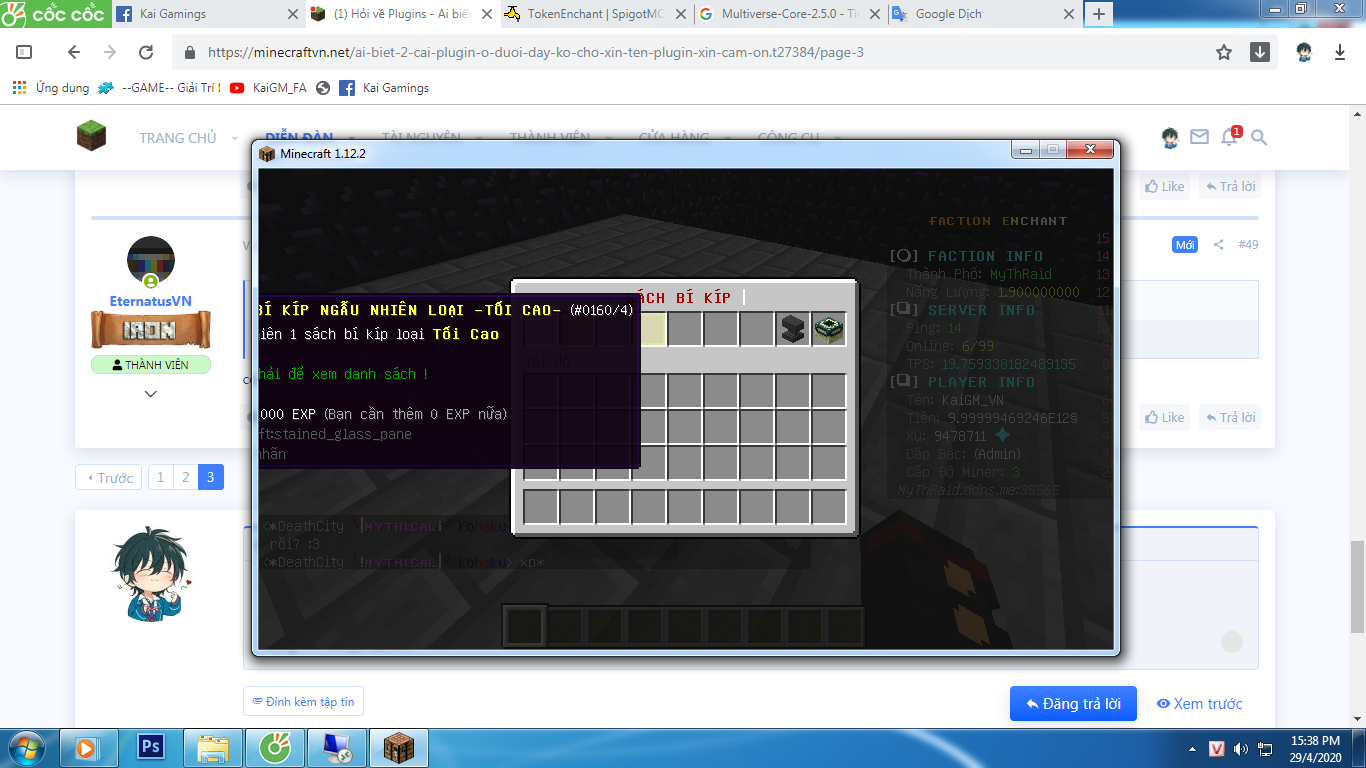Select the Hỏi về Plugins browser tab
1366x768 pixels.
pos(401,14)
